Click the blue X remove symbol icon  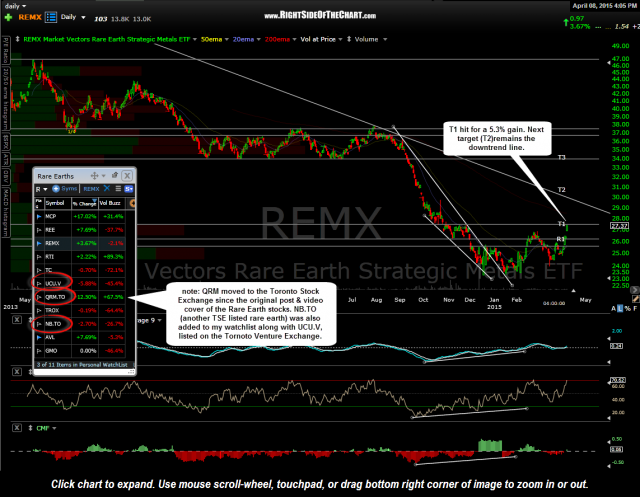pos(107,188)
